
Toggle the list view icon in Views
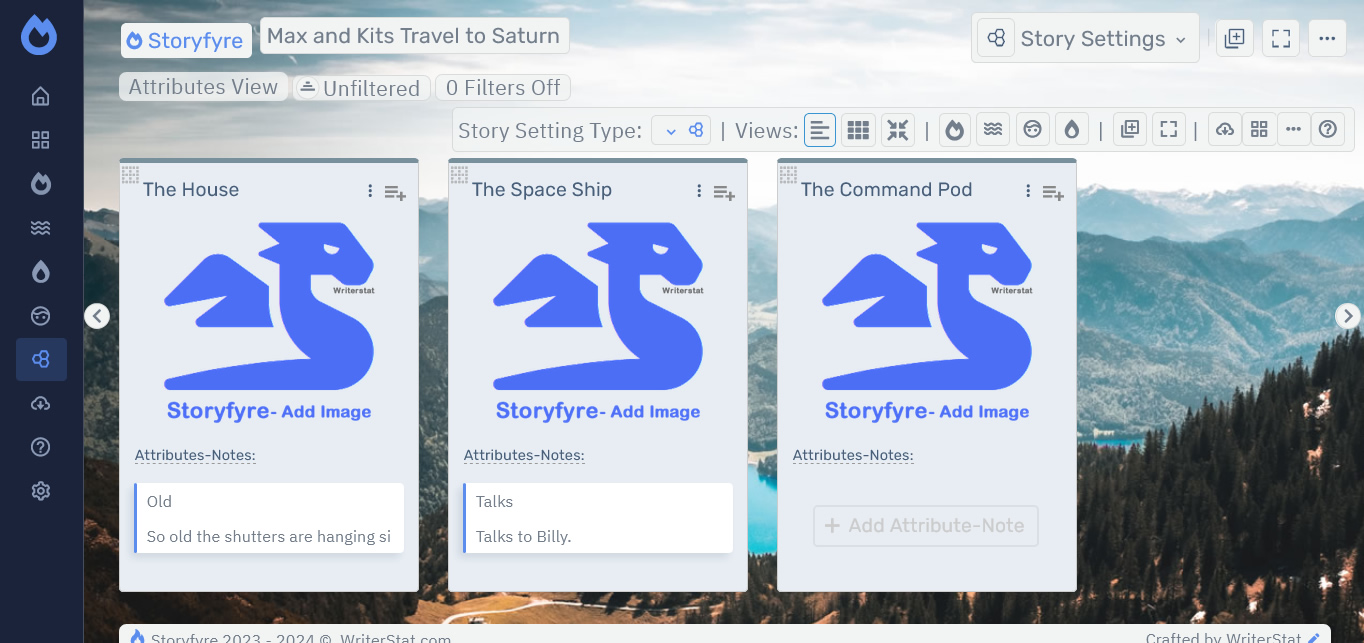[820, 129]
